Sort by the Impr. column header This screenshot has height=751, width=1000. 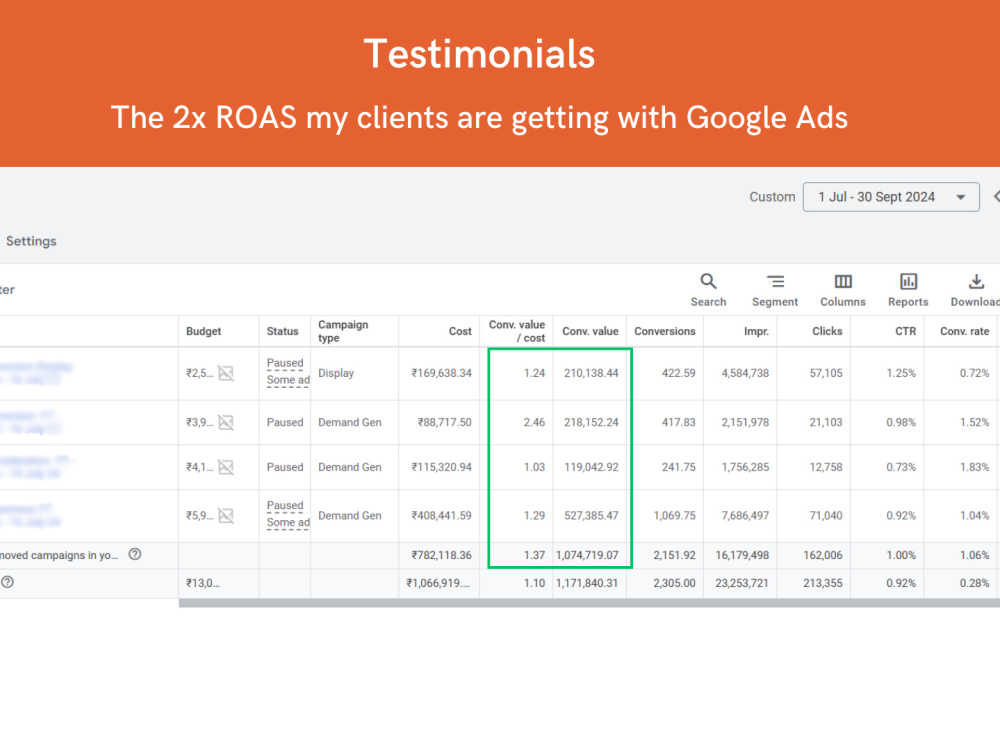tap(756, 332)
